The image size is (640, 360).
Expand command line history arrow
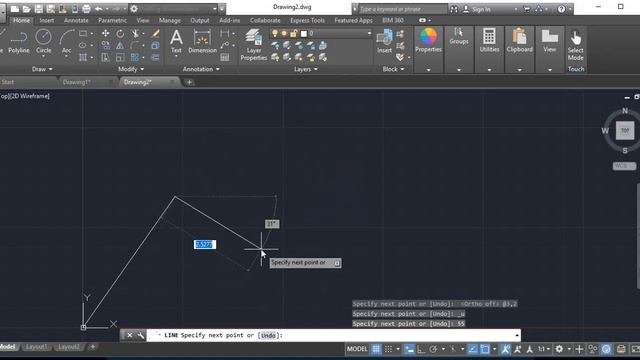(517, 336)
